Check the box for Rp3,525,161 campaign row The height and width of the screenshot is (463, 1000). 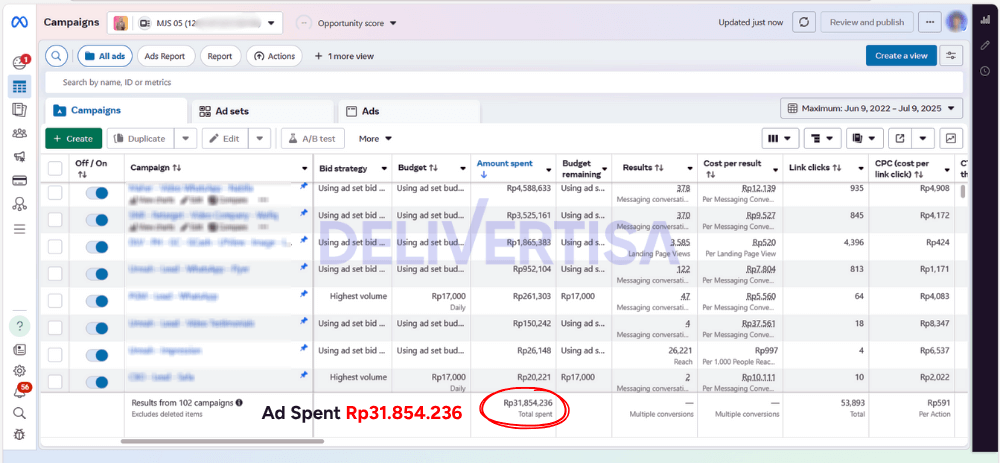pyautogui.click(x=55, y=220)
